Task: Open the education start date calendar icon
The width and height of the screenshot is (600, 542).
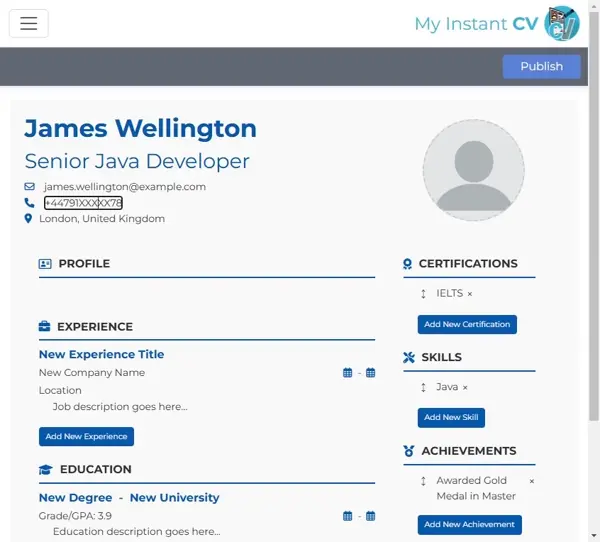Action: (x=348, y=517)
